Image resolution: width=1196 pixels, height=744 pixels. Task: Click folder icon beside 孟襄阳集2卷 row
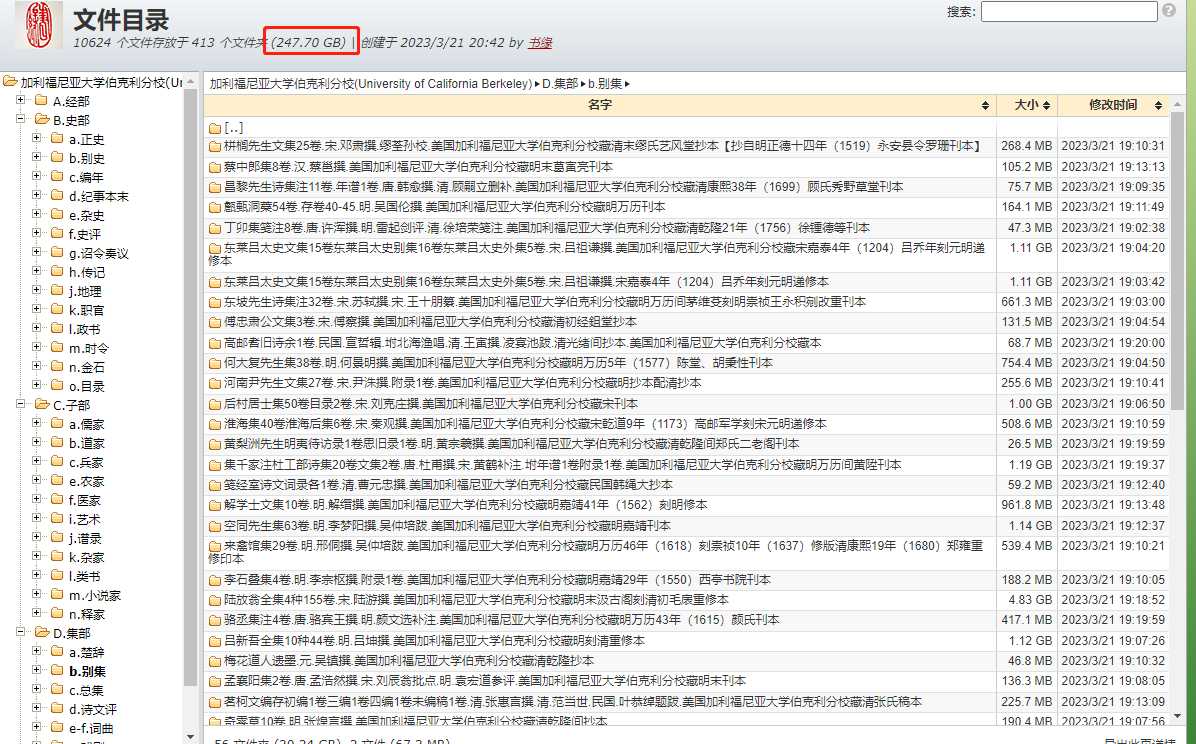point(215,681)
